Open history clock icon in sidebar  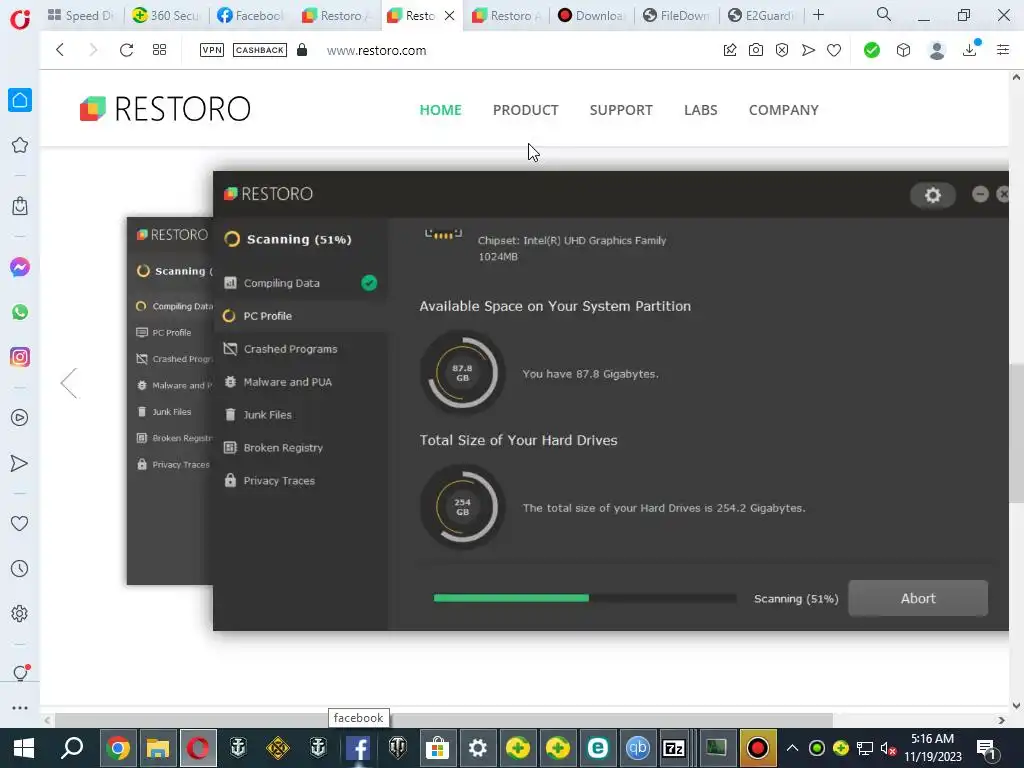click(20, 568)
